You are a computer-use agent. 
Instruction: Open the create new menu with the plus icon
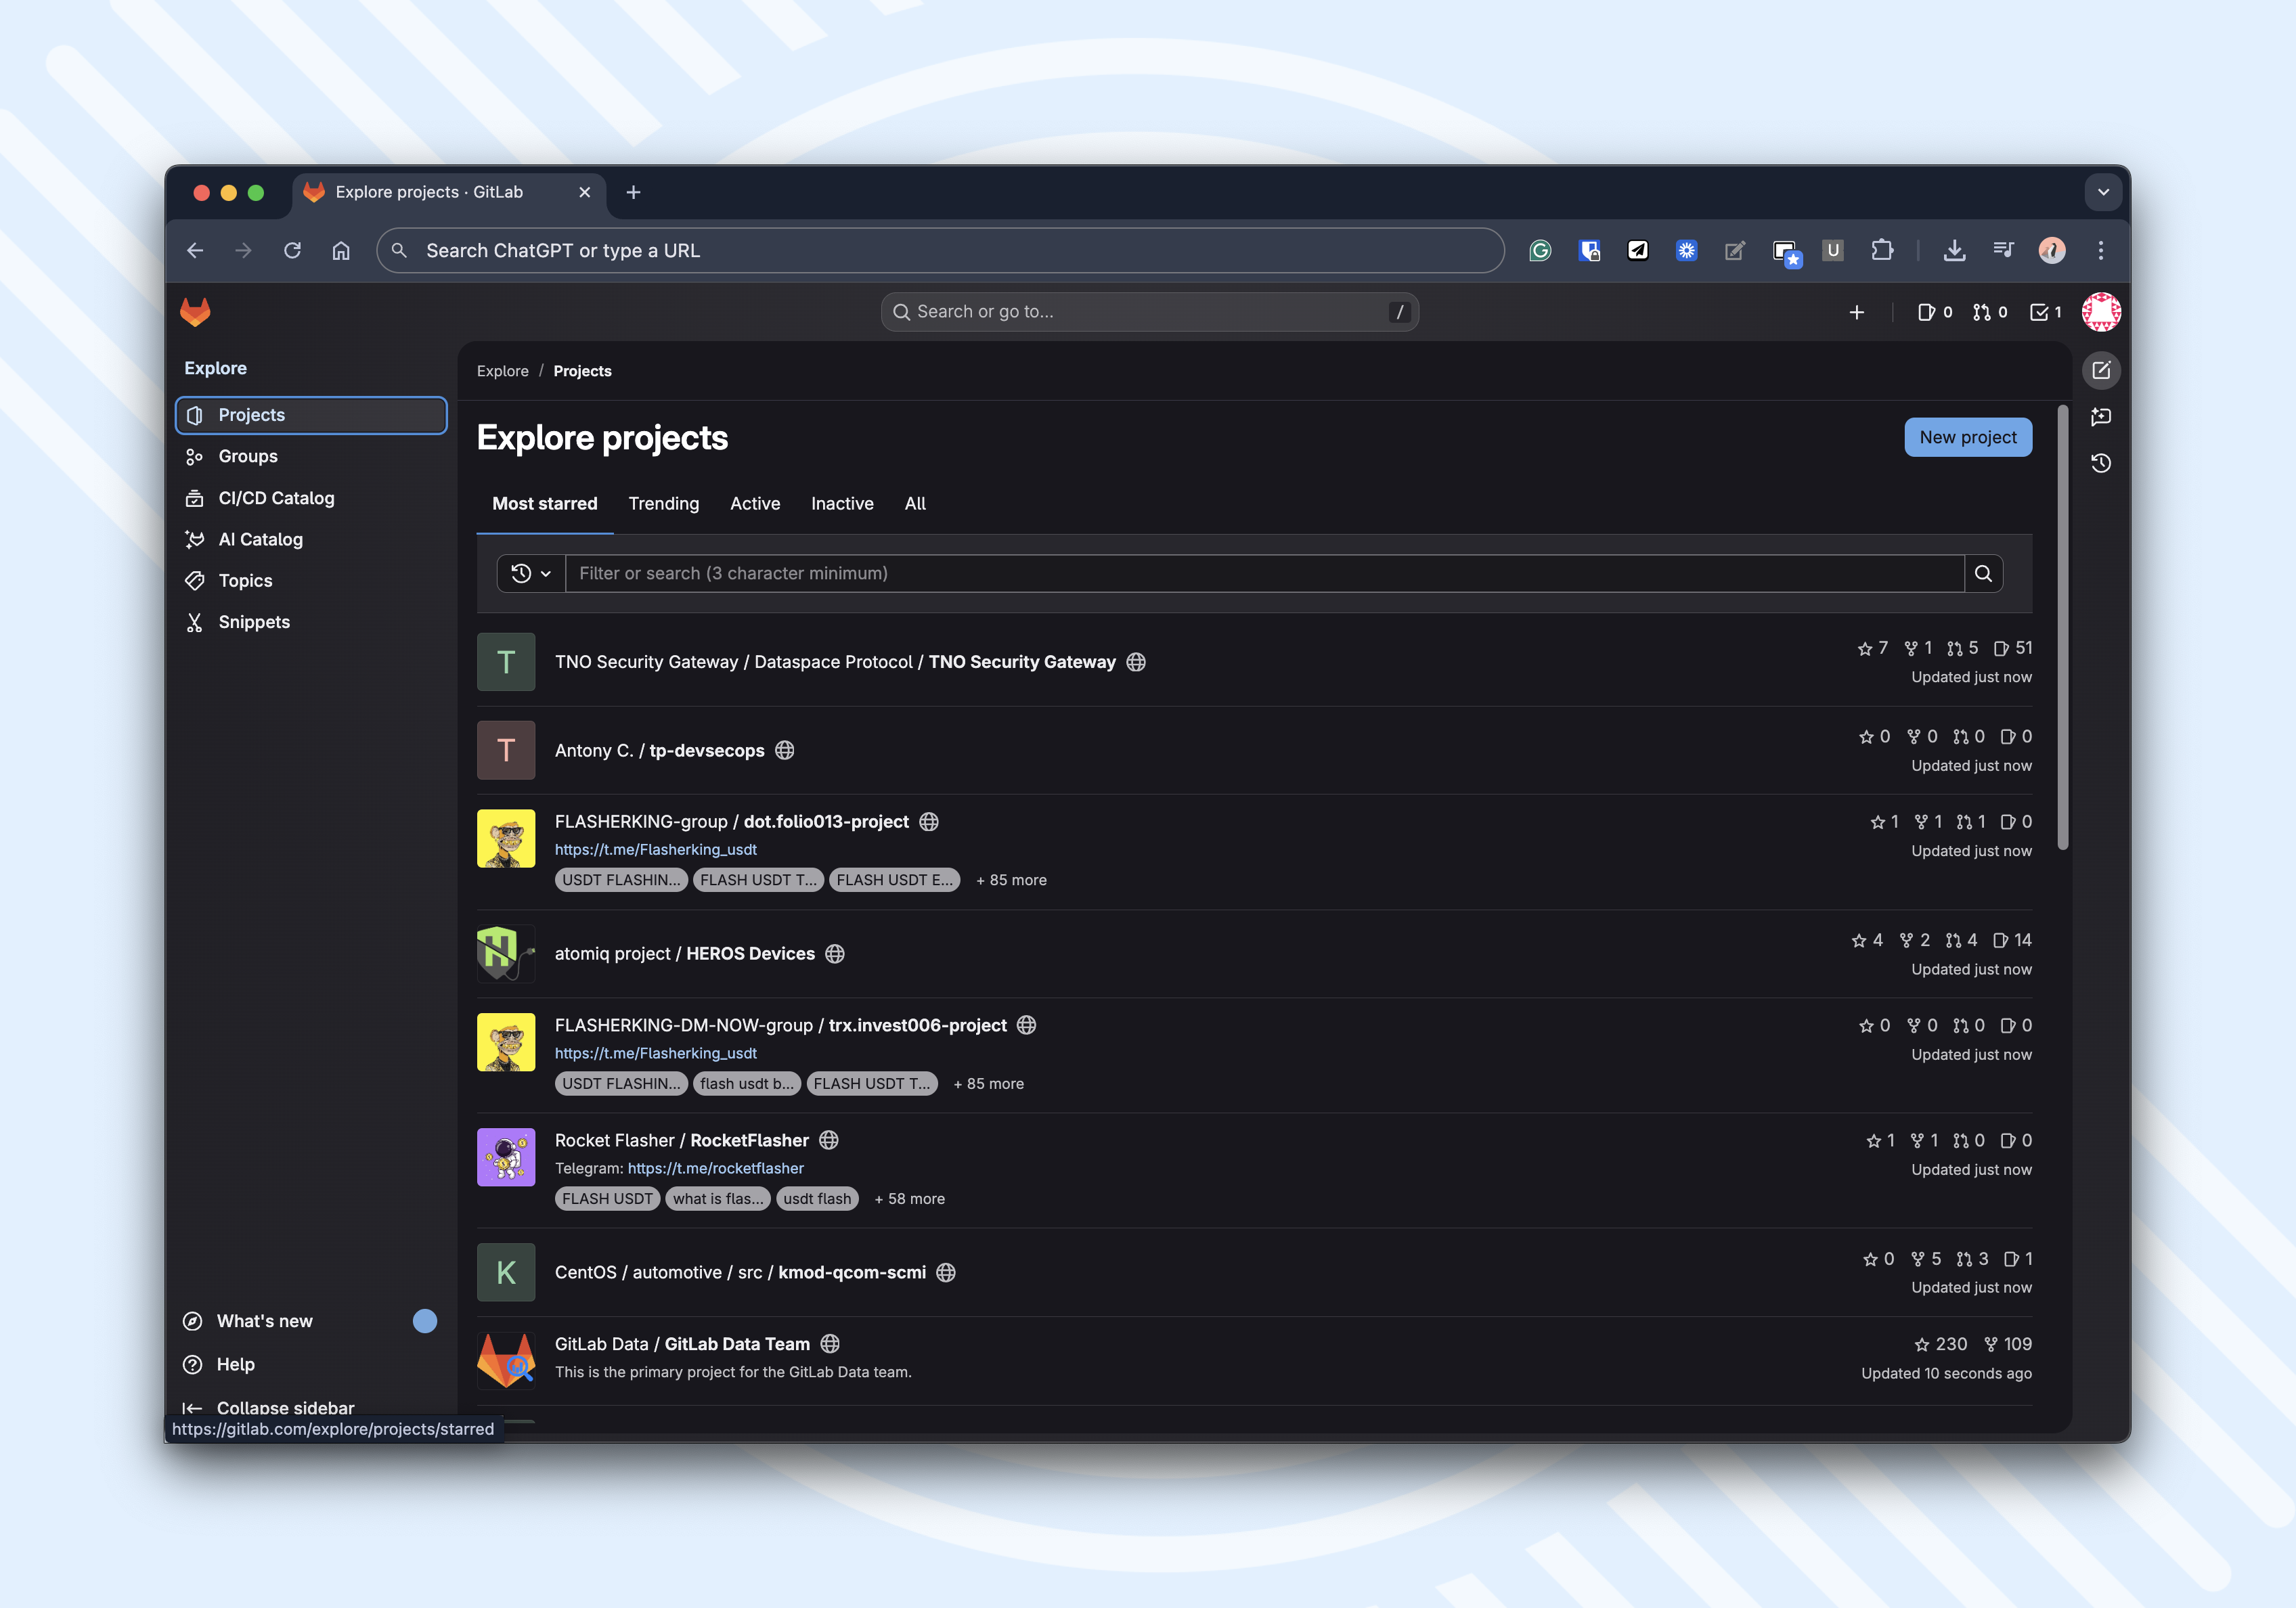pos(1856,312)
